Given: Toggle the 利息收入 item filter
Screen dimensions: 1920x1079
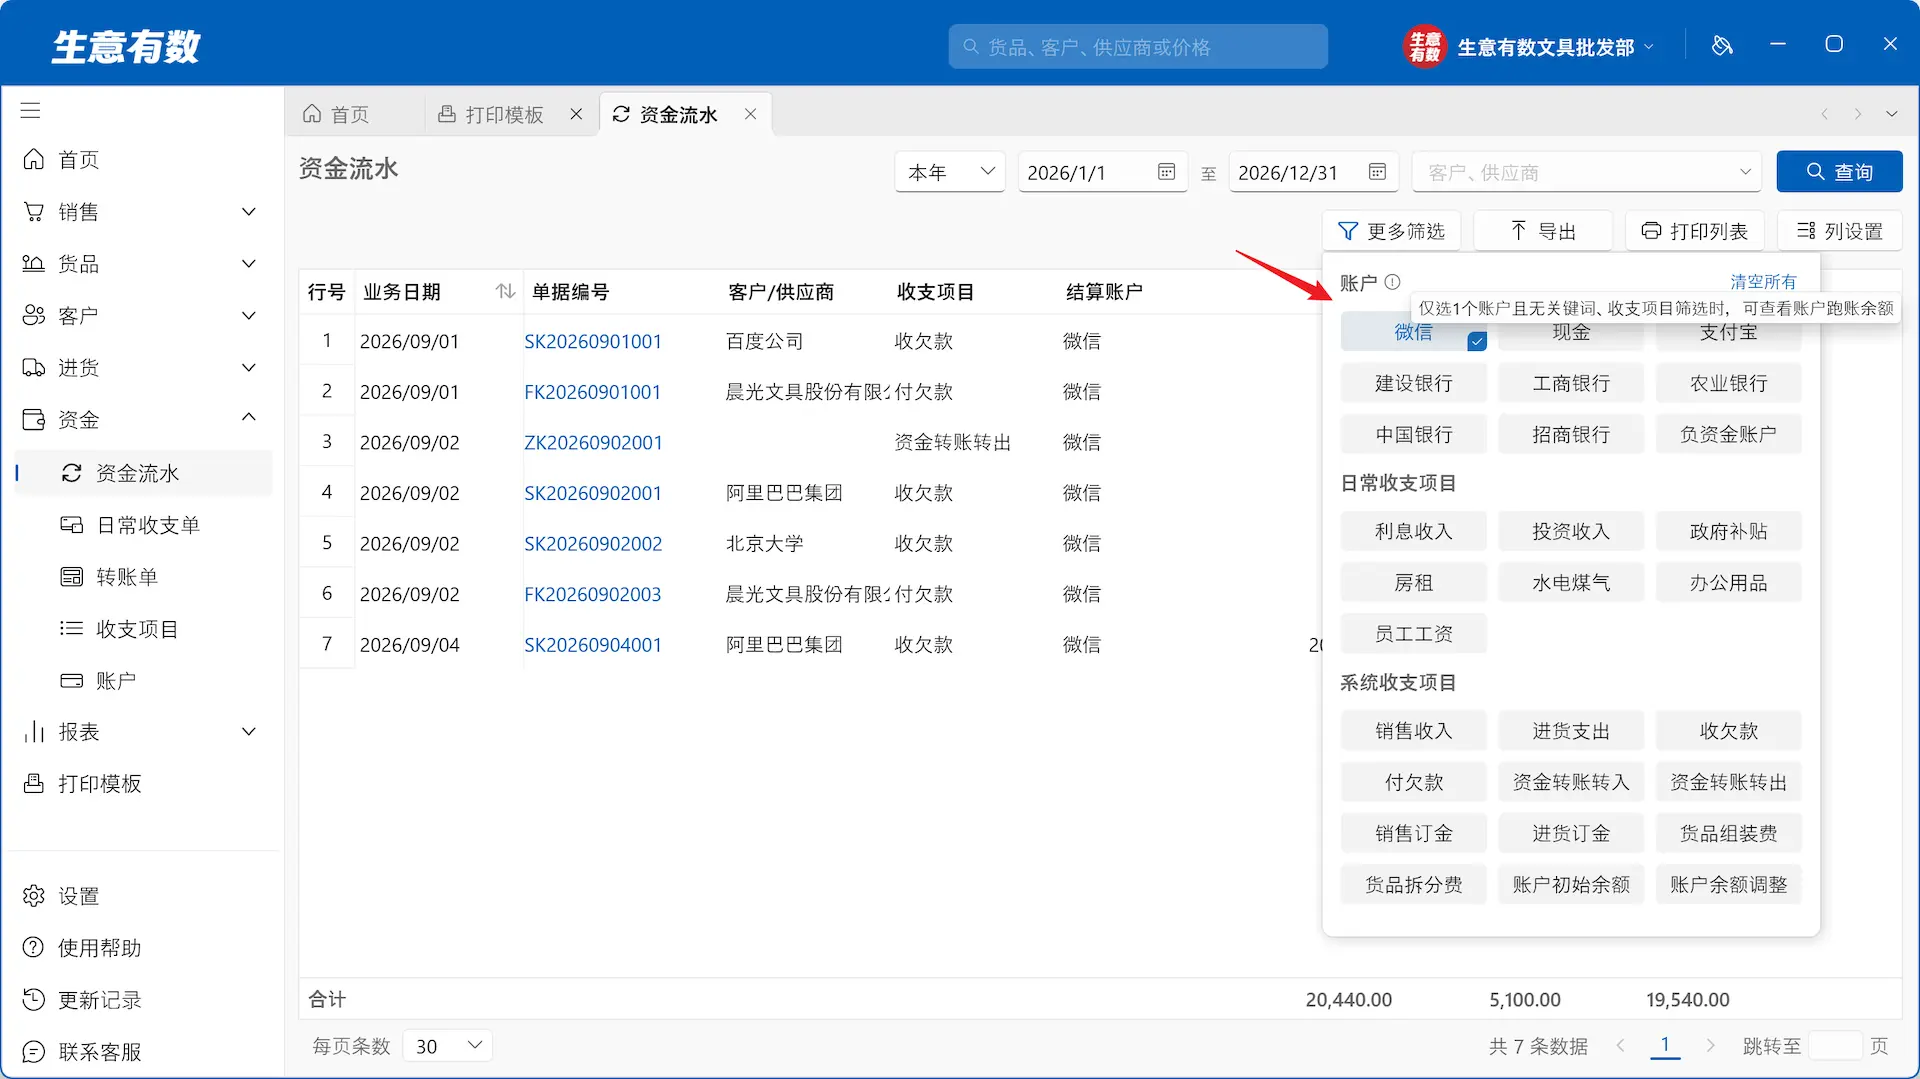Looking at the screenshot, I should tap(1413, 531).
